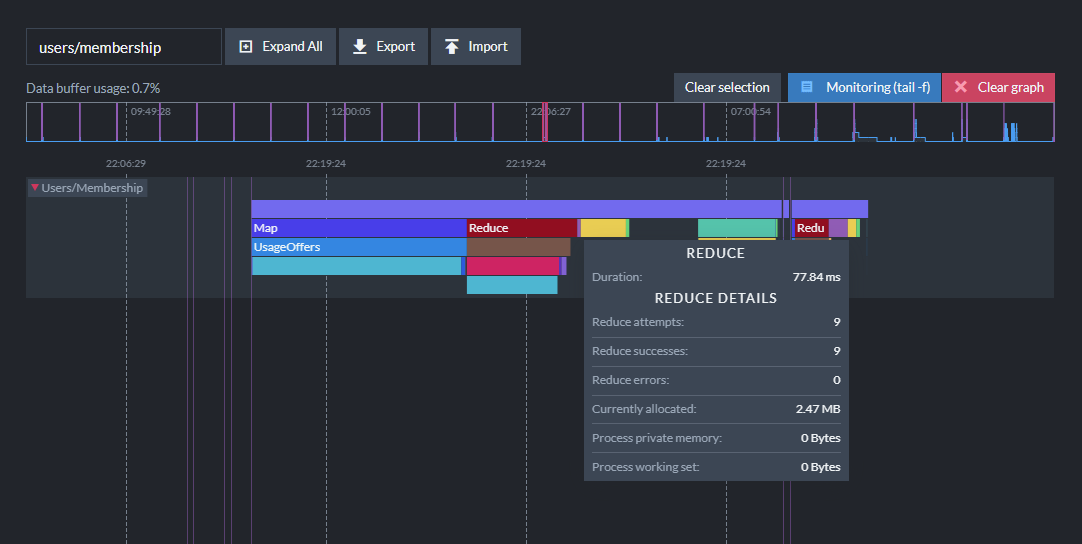The height and width of the screenshot is (544, 1082).
Task: Click the red X icon on Clear graph
Action: pyautogui.click(x=961, y=87)
